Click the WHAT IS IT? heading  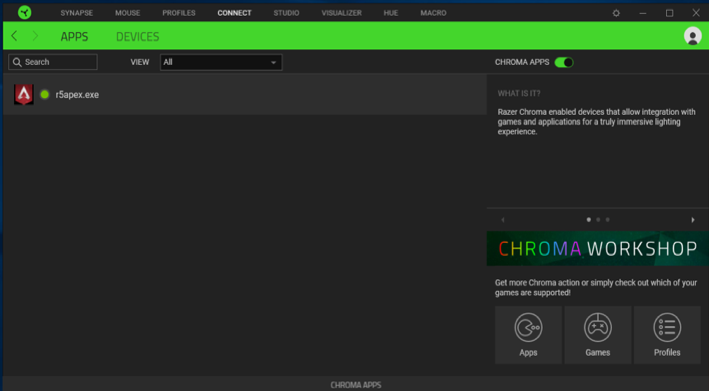519,94
